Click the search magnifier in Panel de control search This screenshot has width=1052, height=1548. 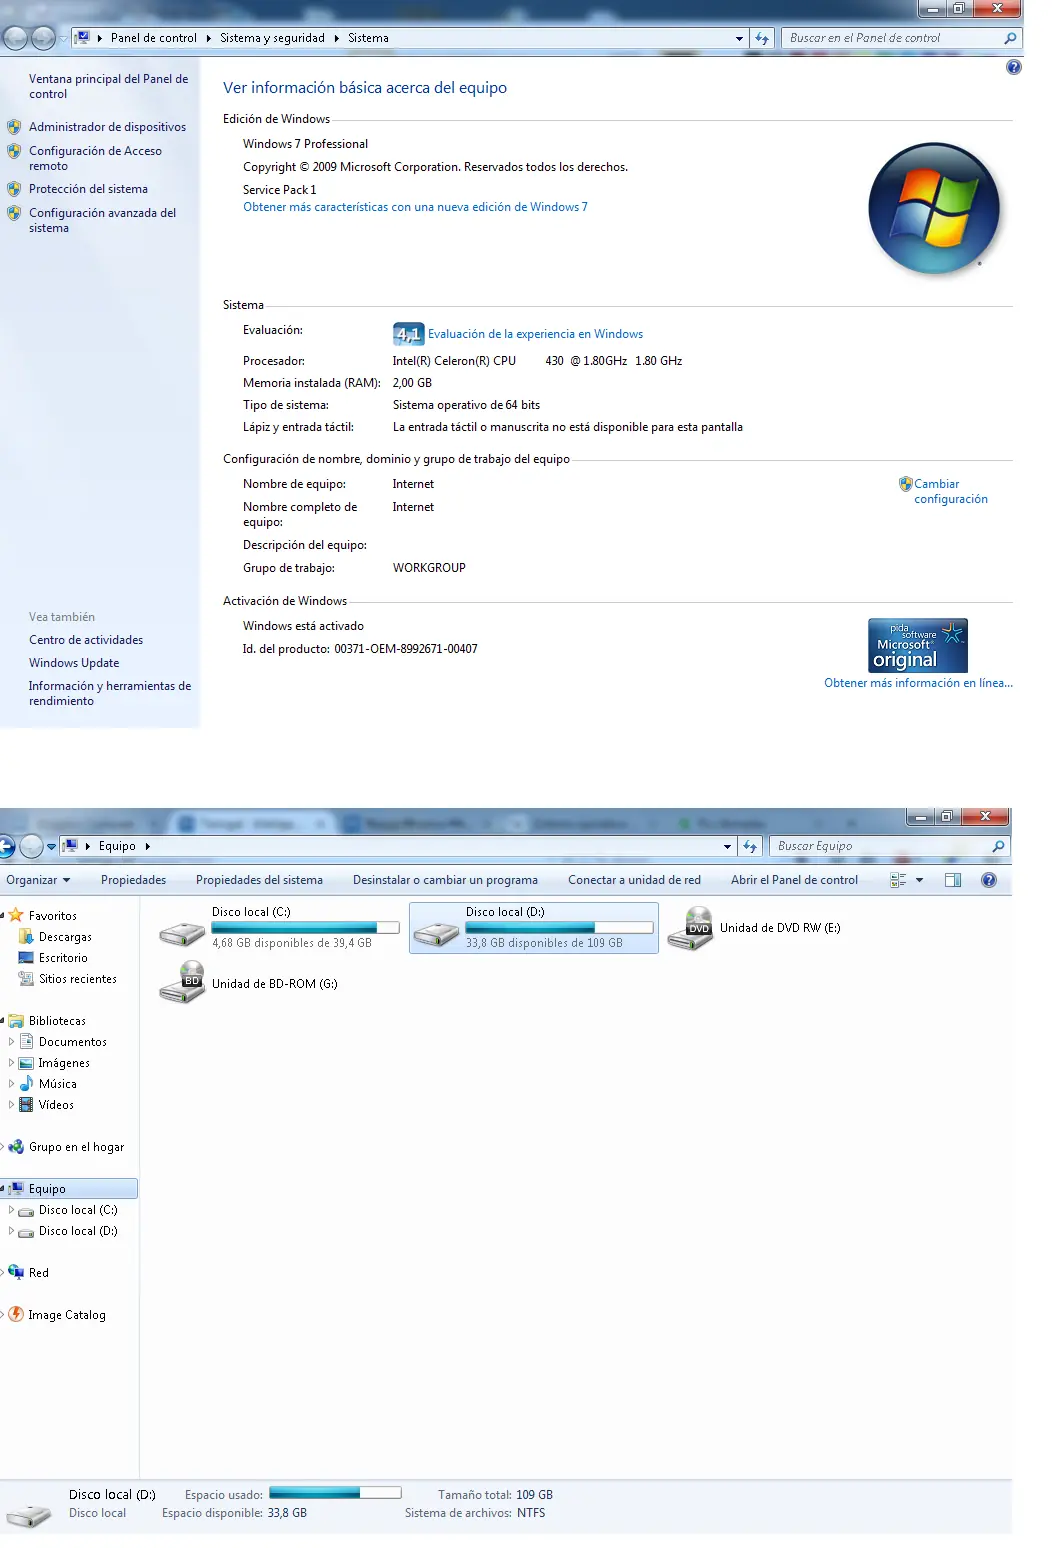pyautogui.click(x=1010, y=38)
